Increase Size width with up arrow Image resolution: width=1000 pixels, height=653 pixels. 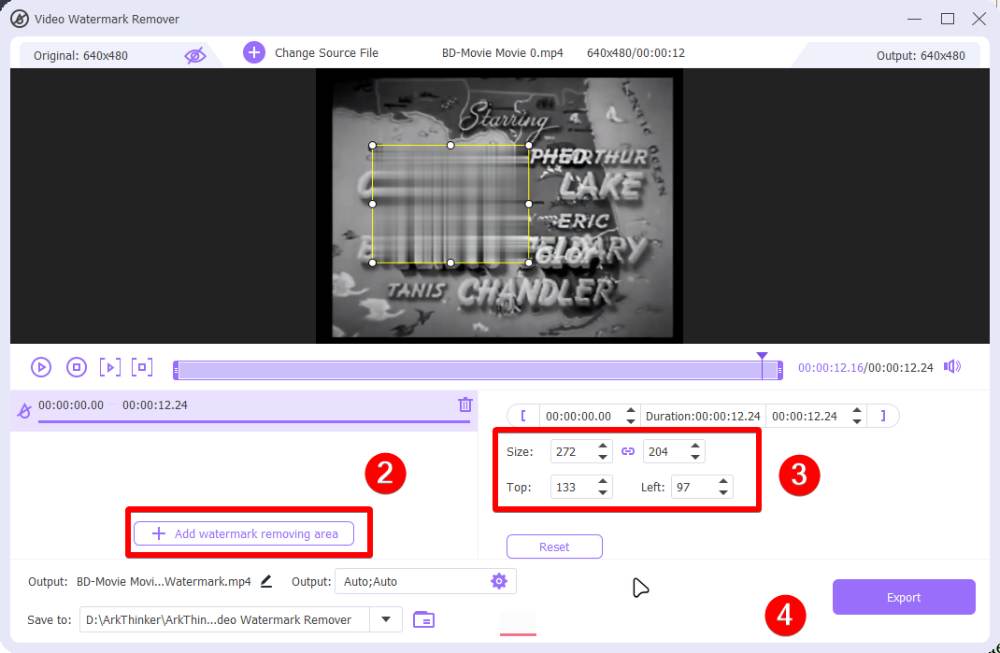[x=603, y=446]
